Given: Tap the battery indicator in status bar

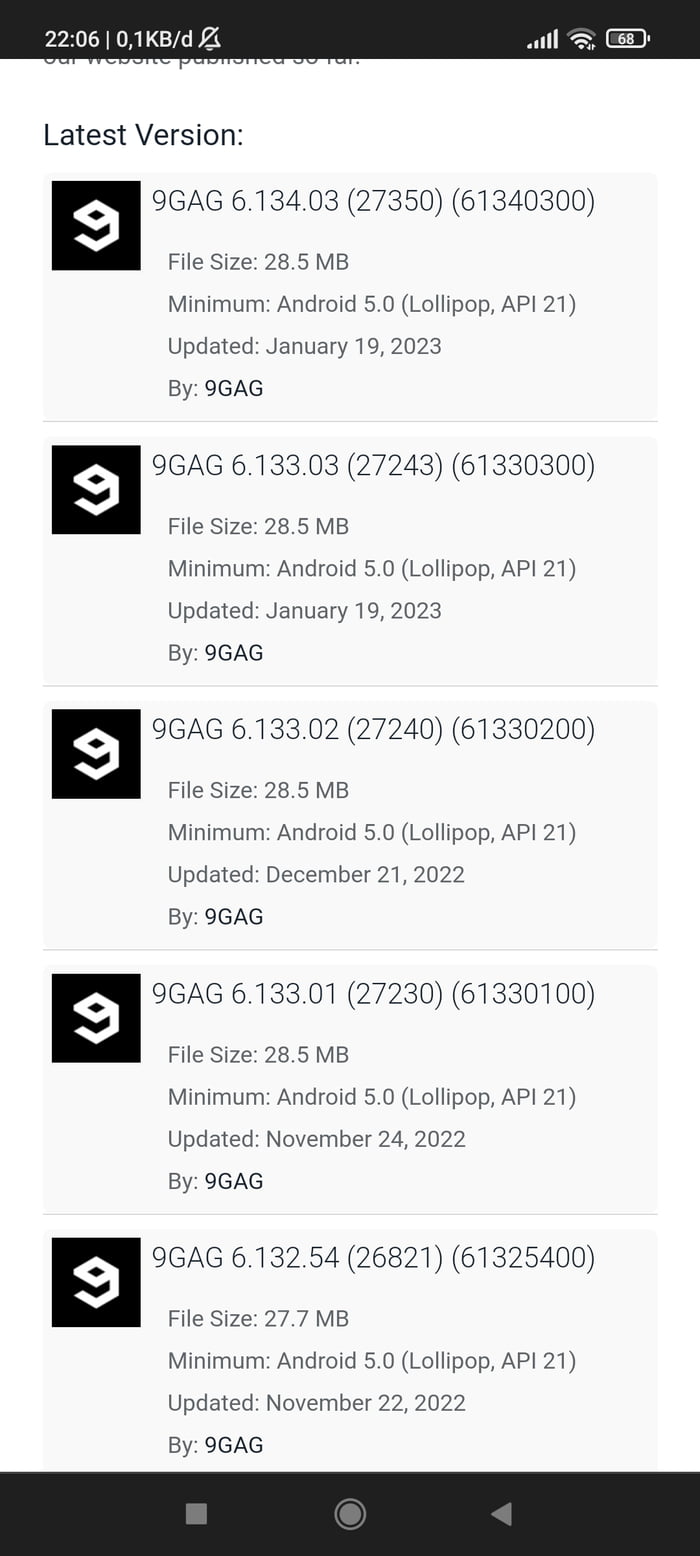Looking at the screenshot, I should [627, 39].
